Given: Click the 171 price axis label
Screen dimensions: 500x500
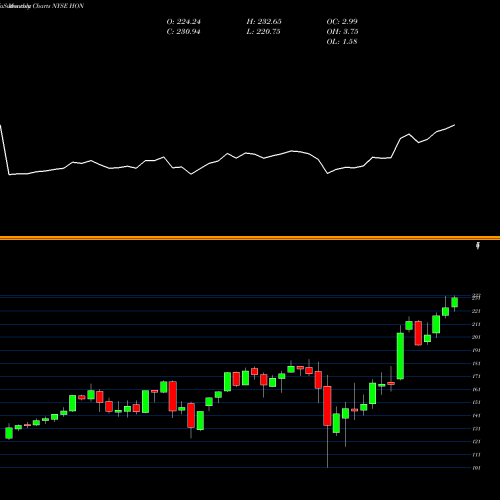Looking at the screenshot, I should point(476,376).
